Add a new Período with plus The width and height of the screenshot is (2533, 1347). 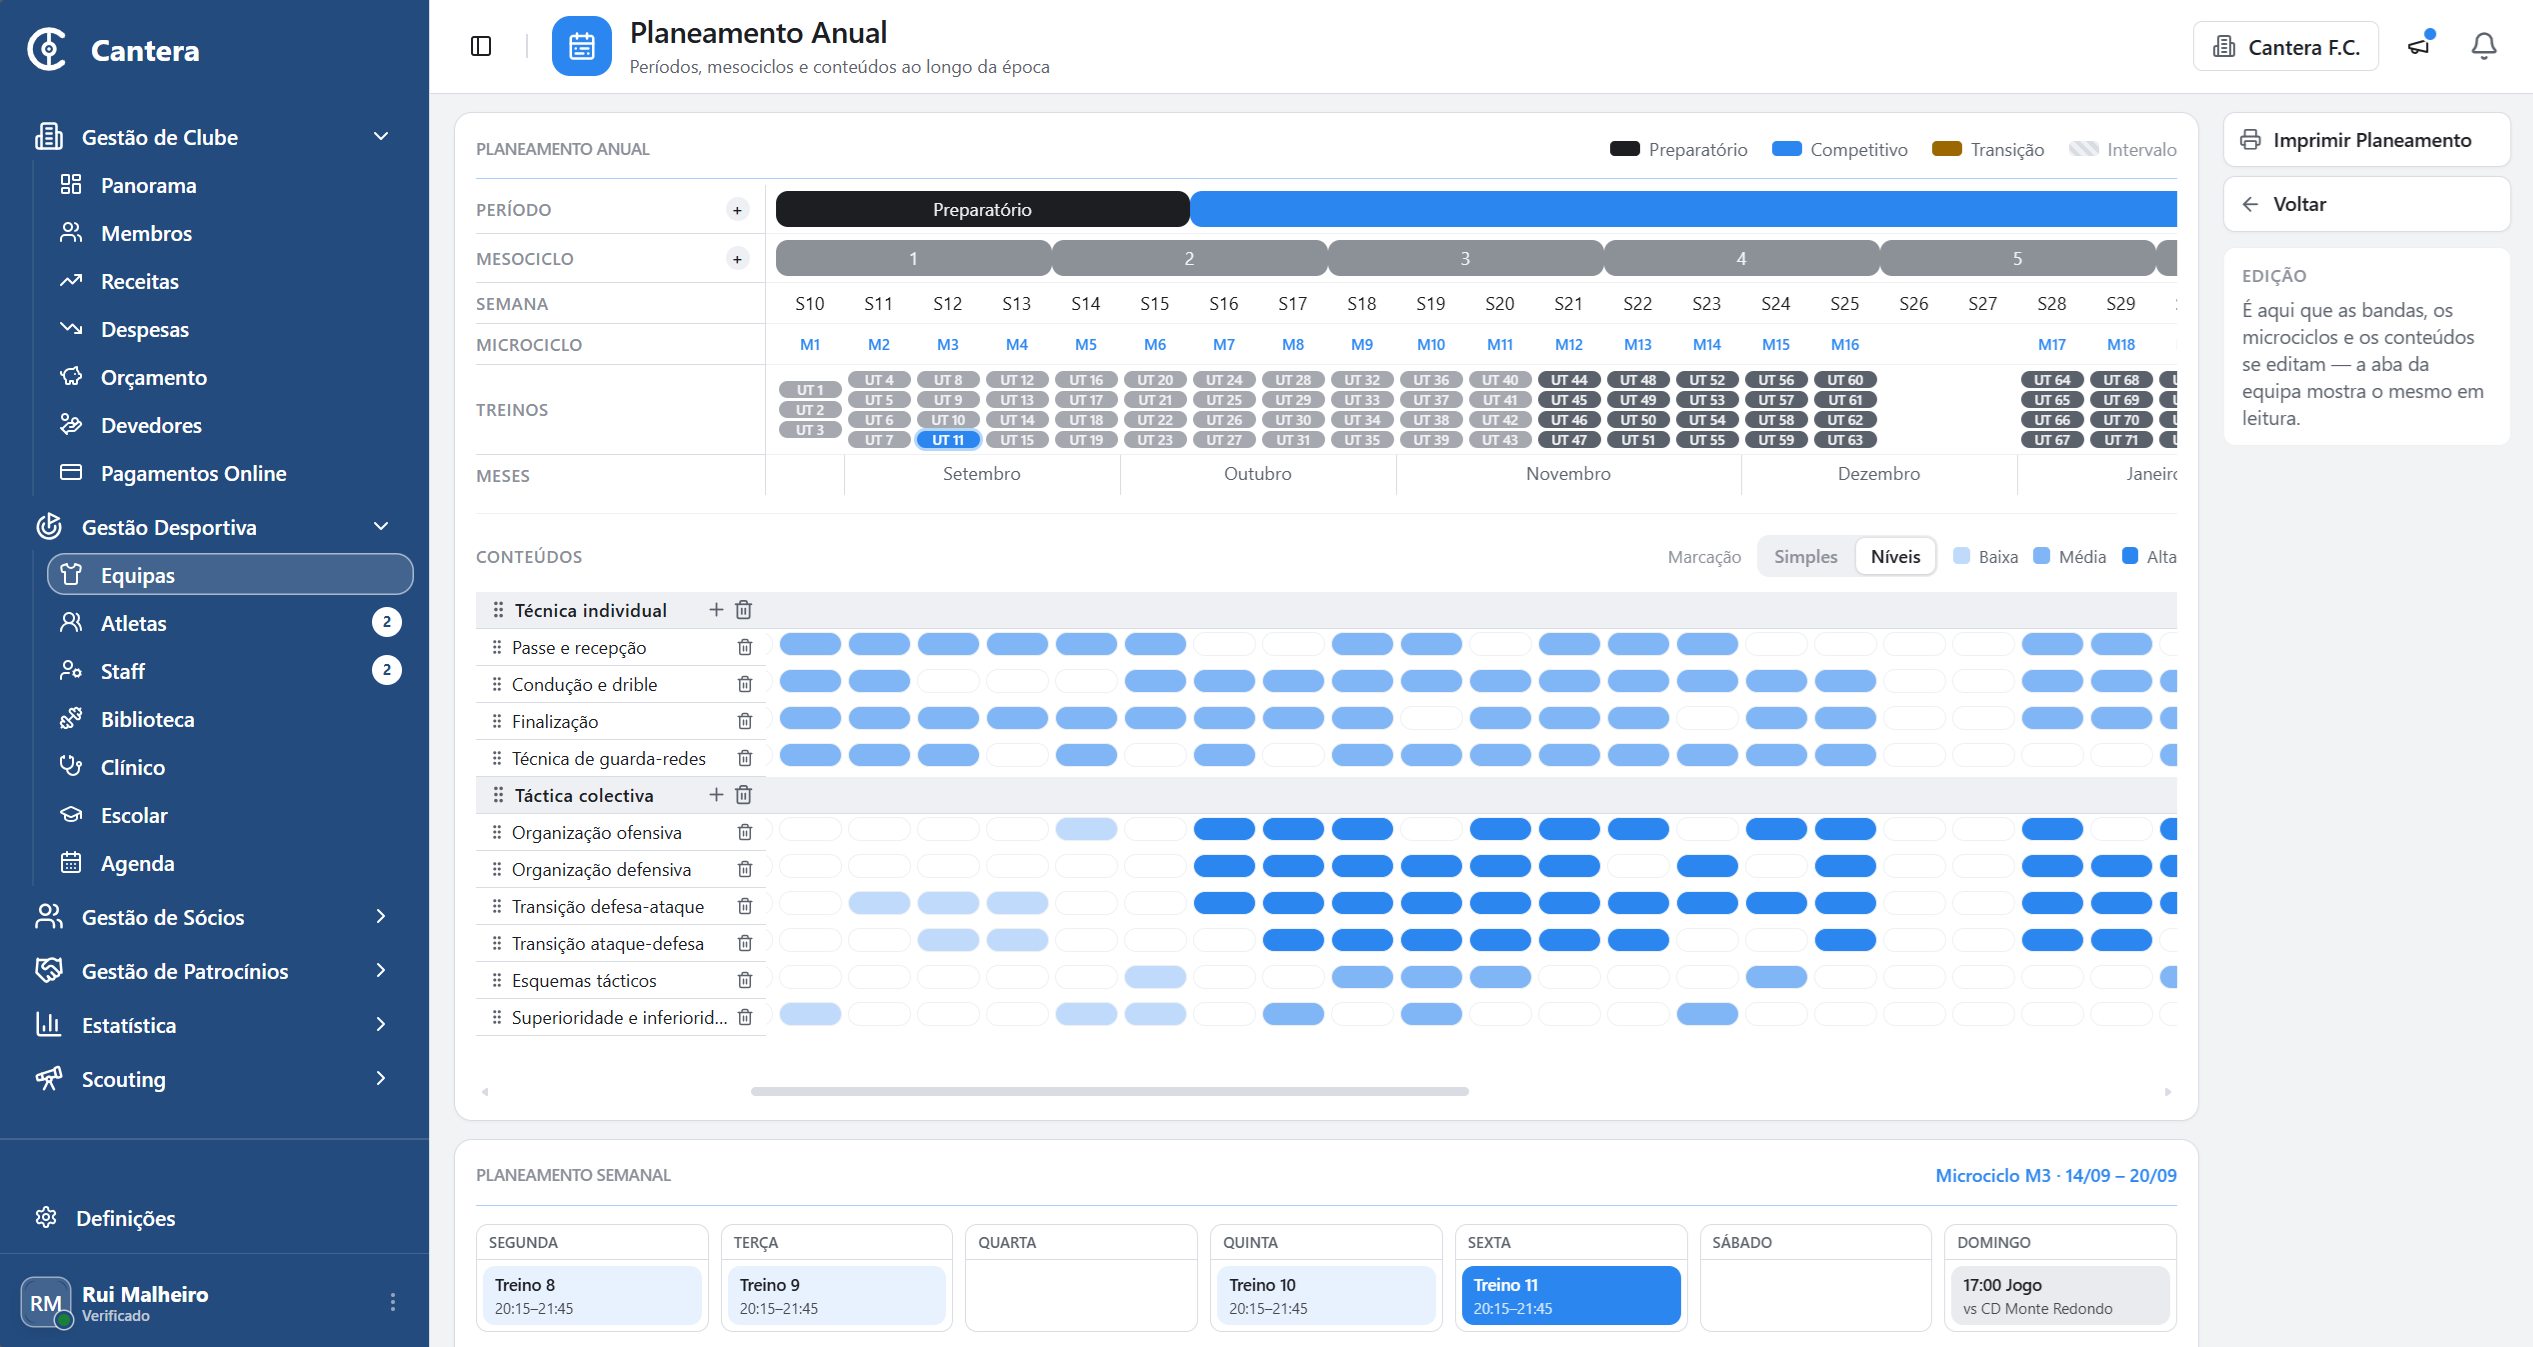point(737,210)
